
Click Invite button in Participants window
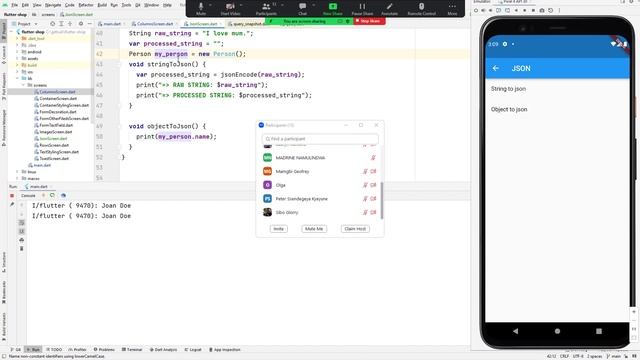click(278, 229)
